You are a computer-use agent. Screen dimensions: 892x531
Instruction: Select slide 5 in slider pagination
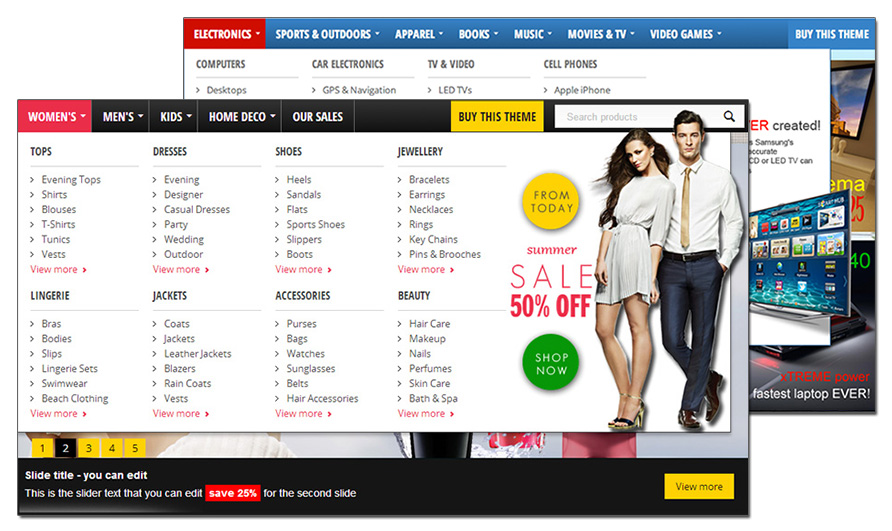[135, 448]
